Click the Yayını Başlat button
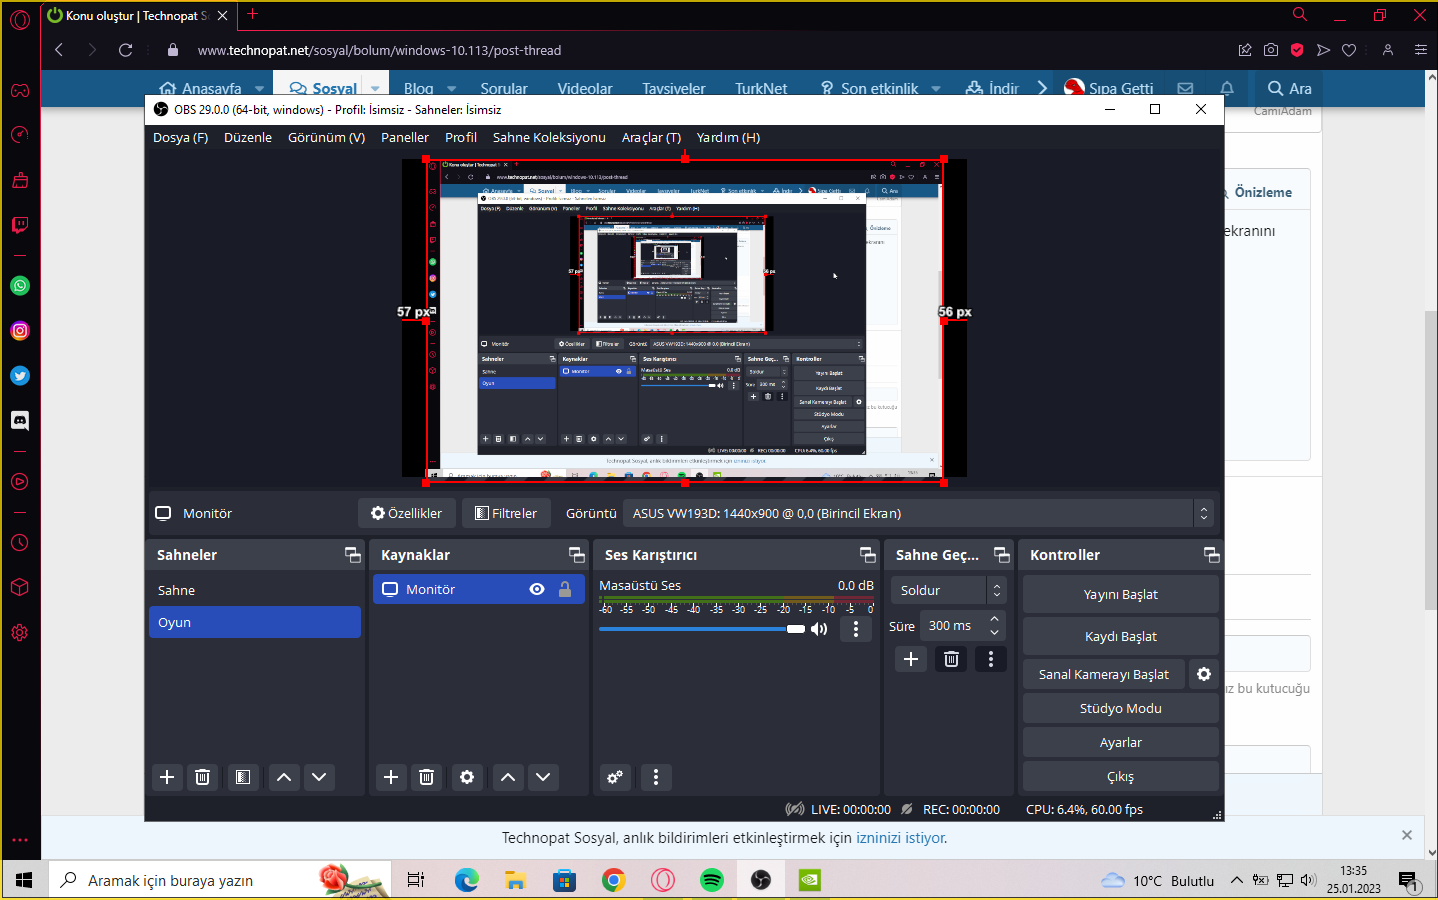1438x900 pixels. tap(1120, 594)
